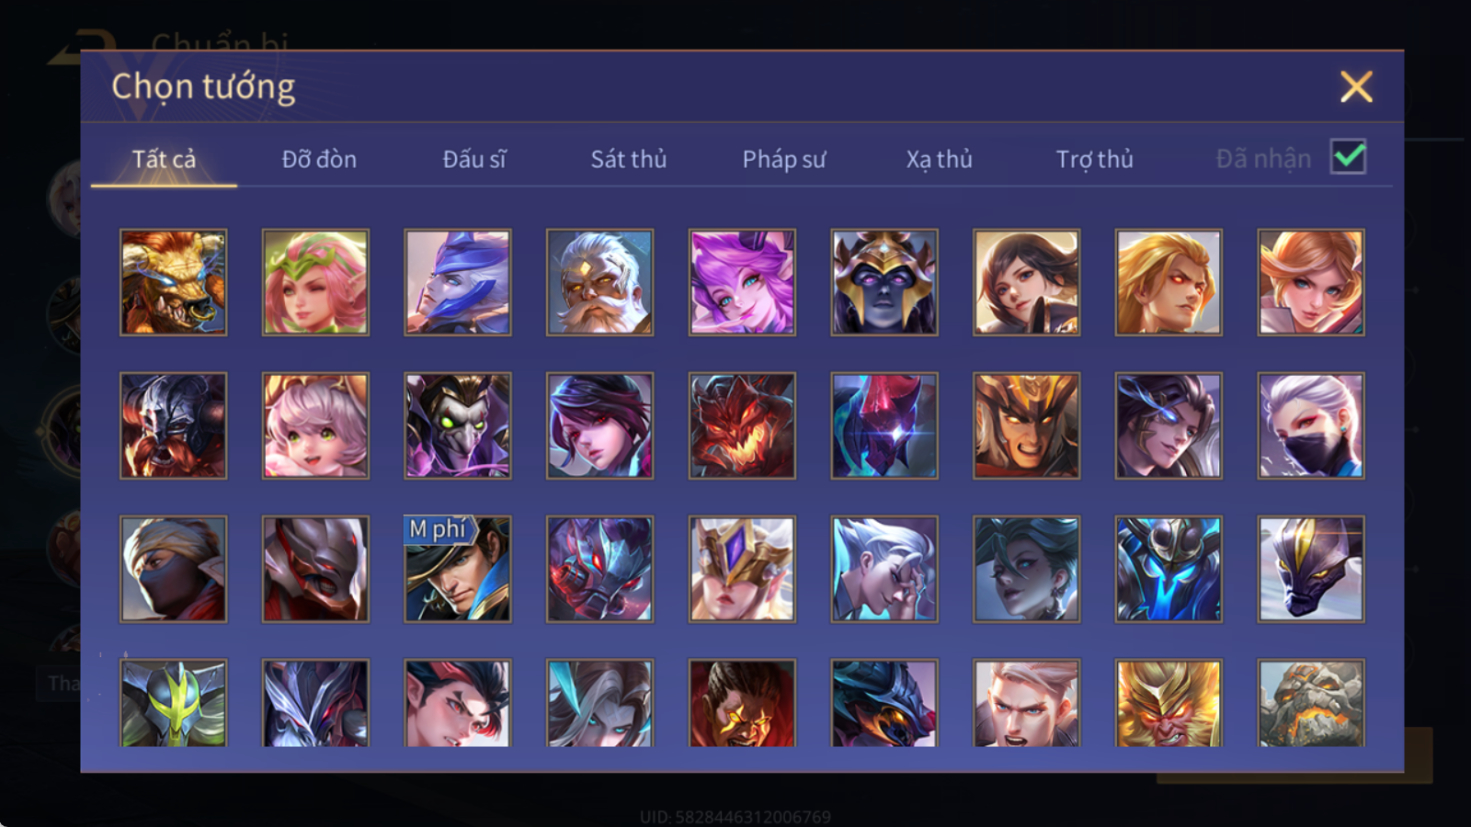The width and height of the screenshot is (1471, 827).
Task: Open the 'Đấu sĩ' tab
Action: (x=474, y=159)
